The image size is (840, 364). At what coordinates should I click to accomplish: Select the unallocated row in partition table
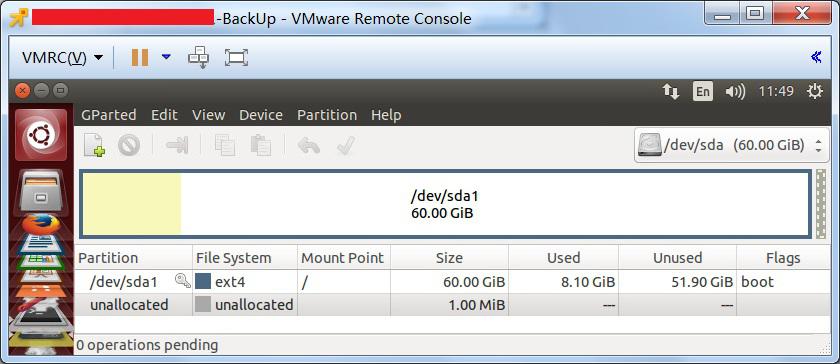tap(452, 305)
